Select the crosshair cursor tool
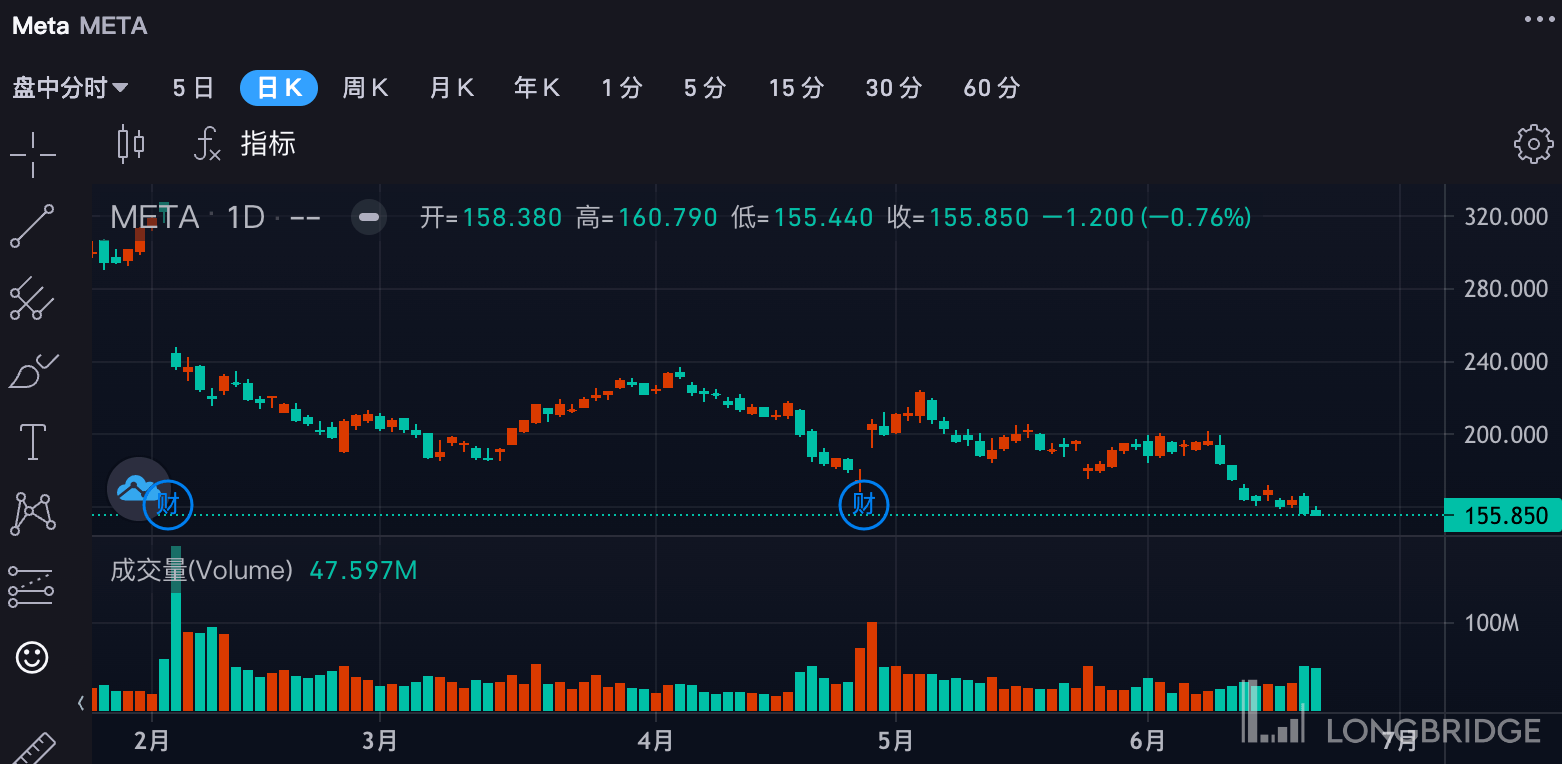This screenshot has width=1562, height=764. (32, 154)
